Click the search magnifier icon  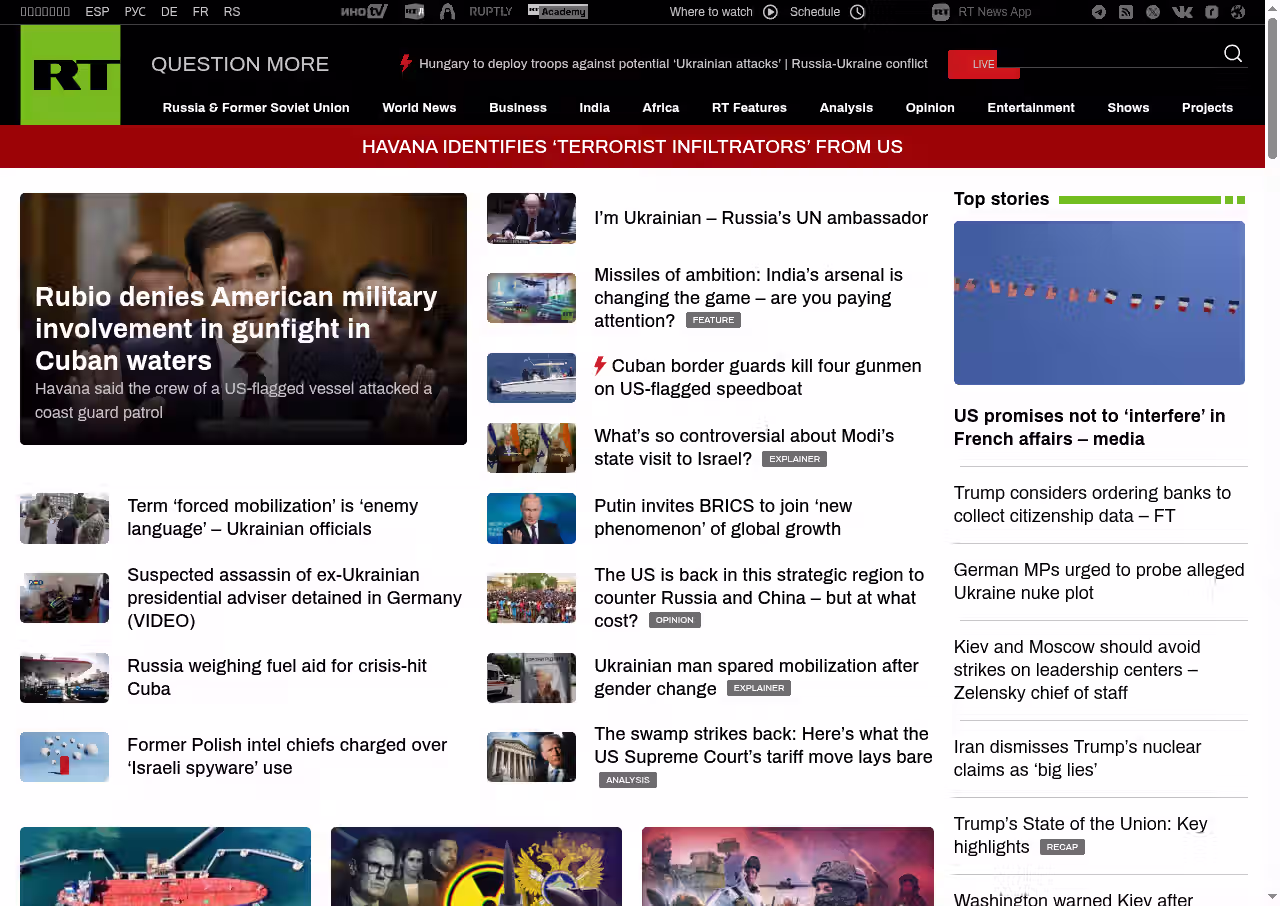tap(1233, 54)
